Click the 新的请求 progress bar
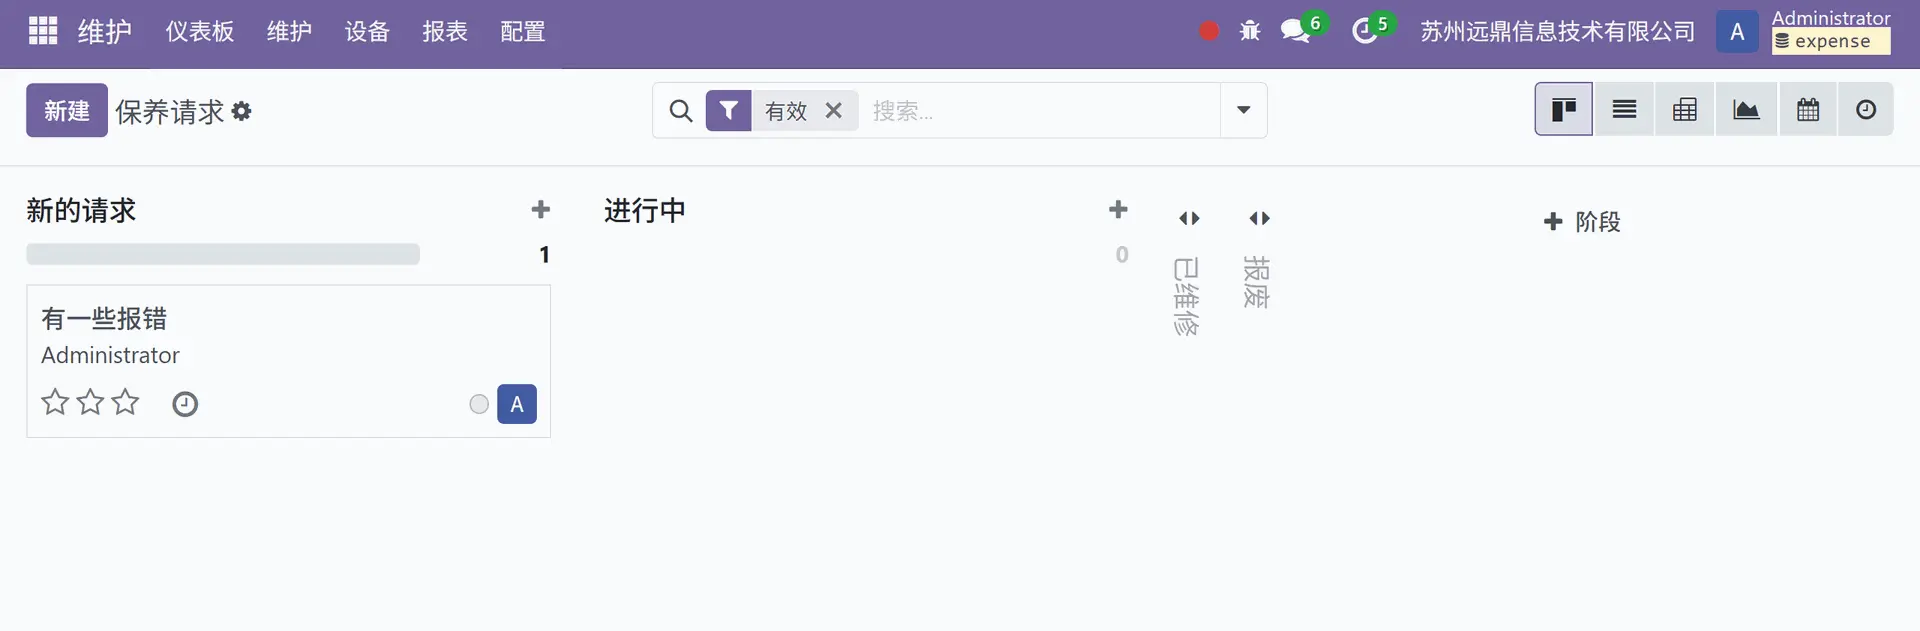This screenshot has height=631, width=1920. pyautogui.click(x=223, y=254)
